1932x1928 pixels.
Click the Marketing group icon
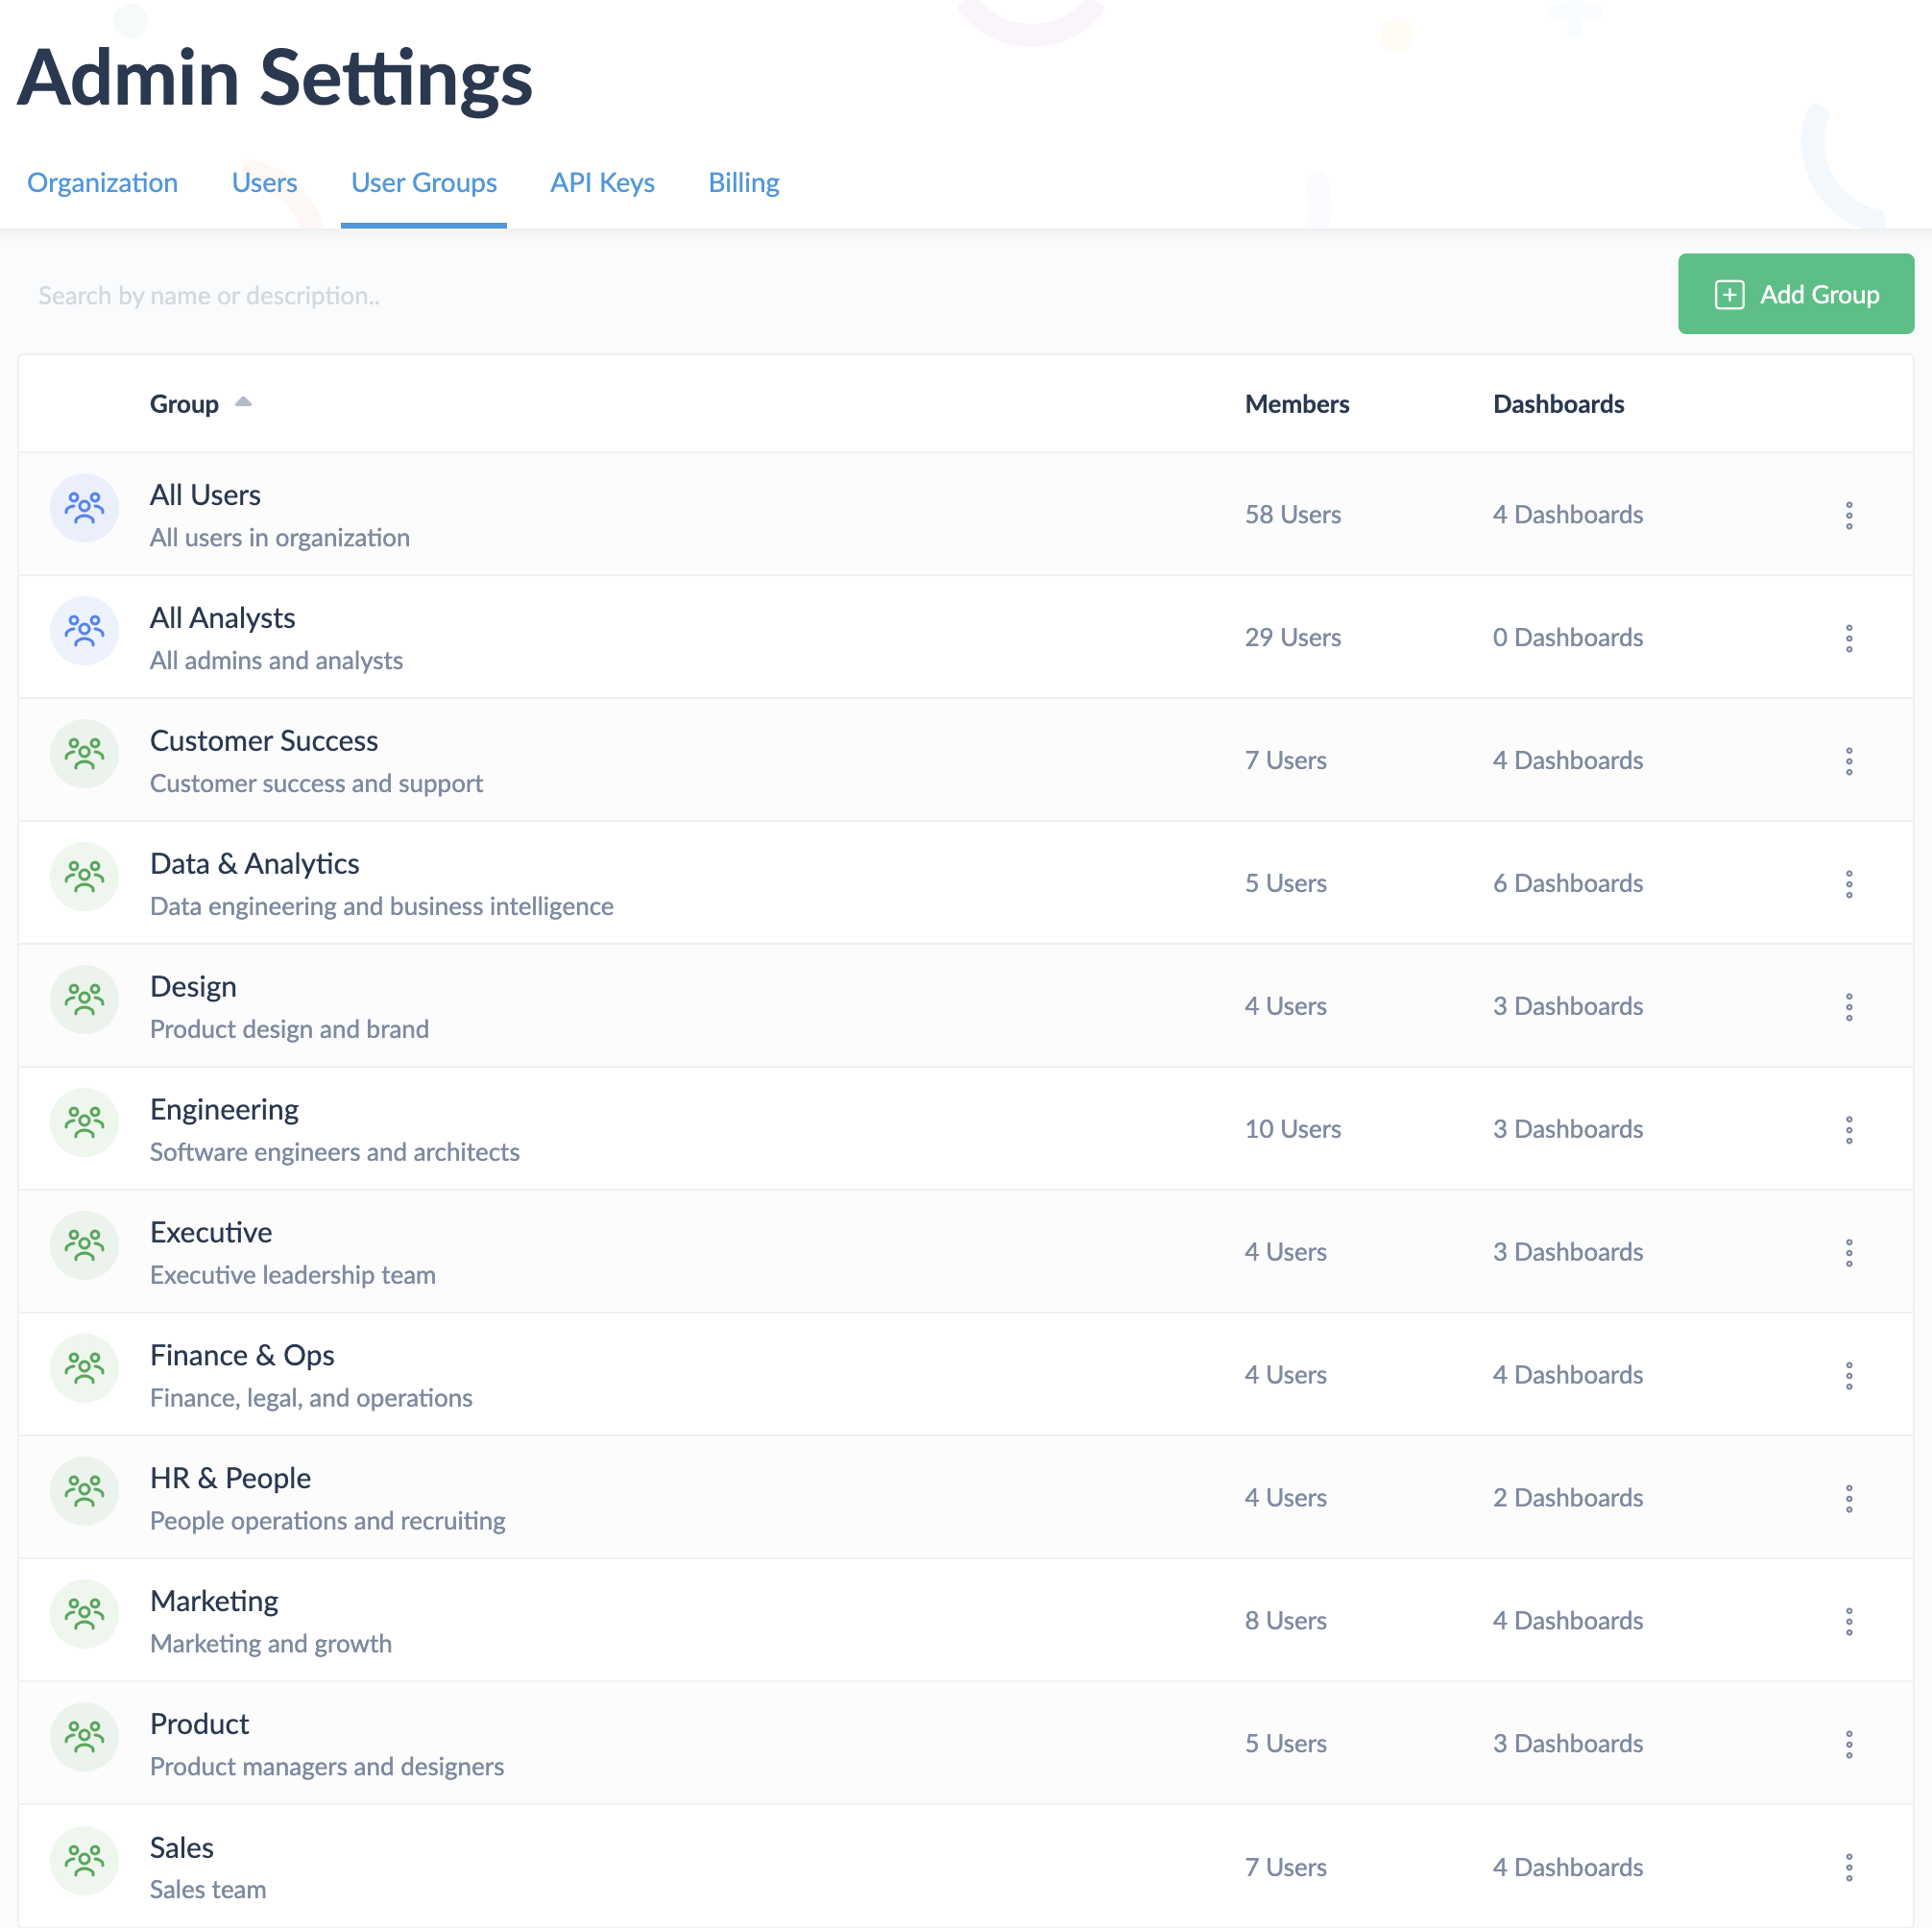point(84,1615)
